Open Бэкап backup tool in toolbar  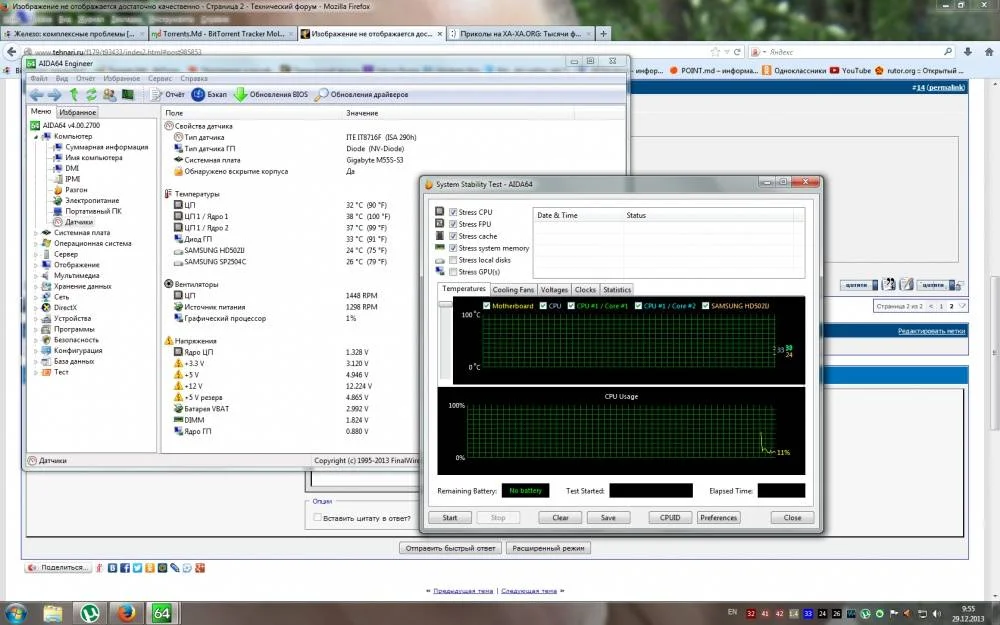[x=207, y=94]
